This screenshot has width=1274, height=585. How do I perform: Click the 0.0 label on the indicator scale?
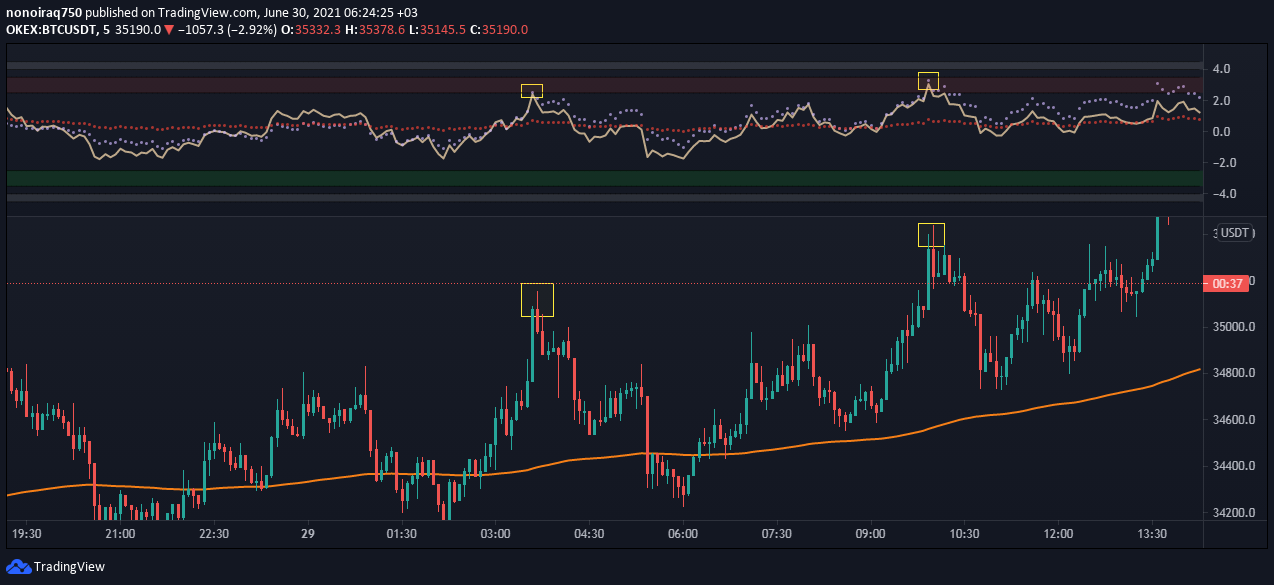[1221, 131]
